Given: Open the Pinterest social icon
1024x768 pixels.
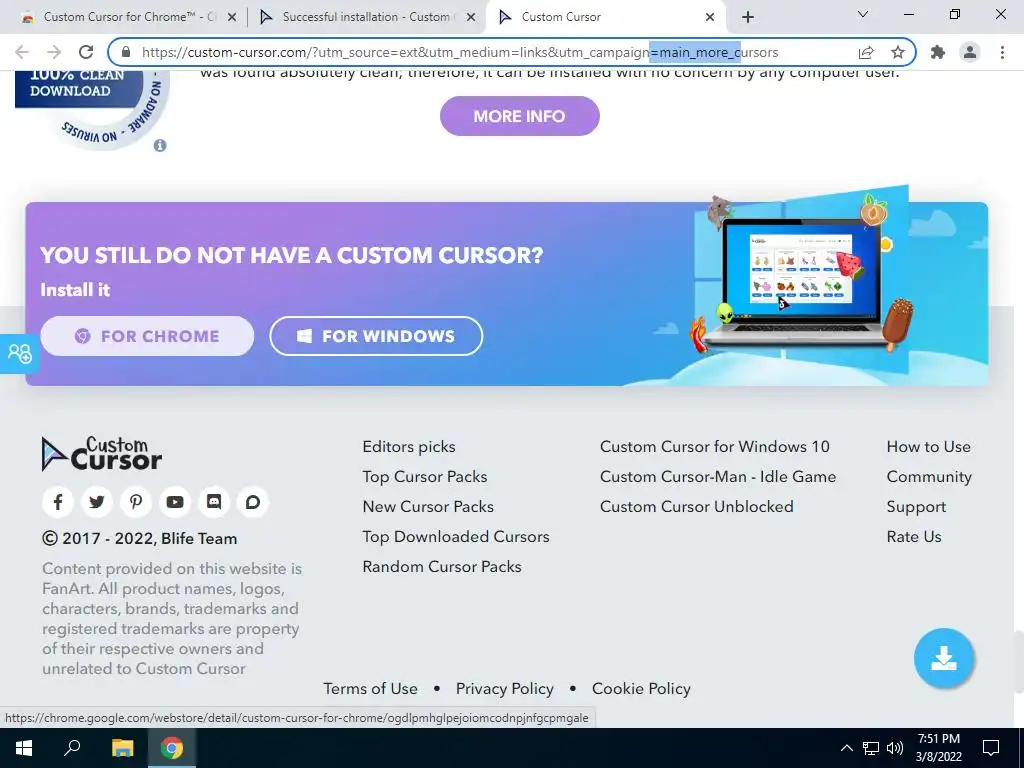Looking at the screenshot, I should [x=136, y=502].
